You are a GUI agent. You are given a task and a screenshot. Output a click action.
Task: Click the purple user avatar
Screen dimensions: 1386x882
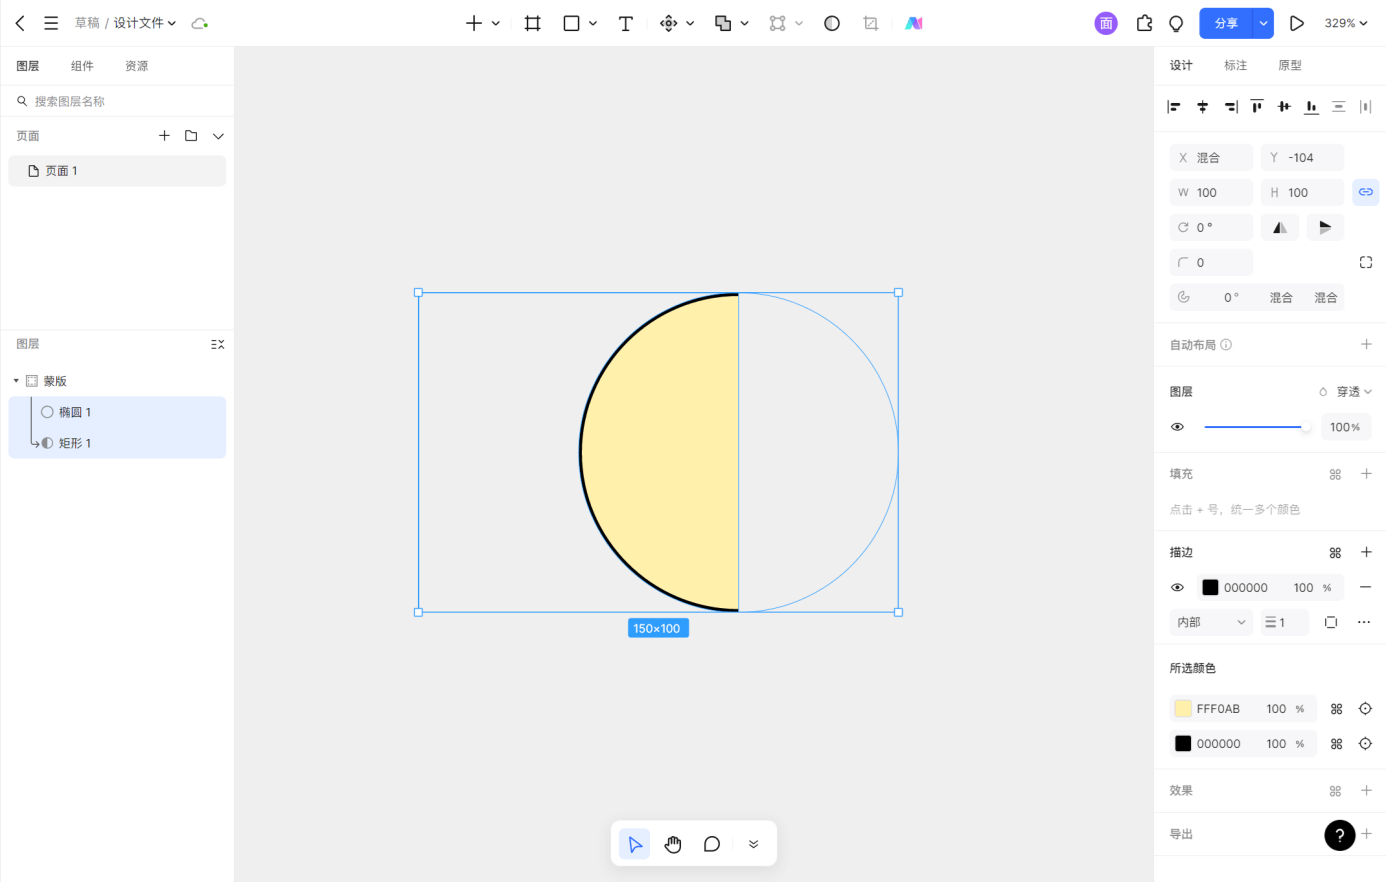1106,23
